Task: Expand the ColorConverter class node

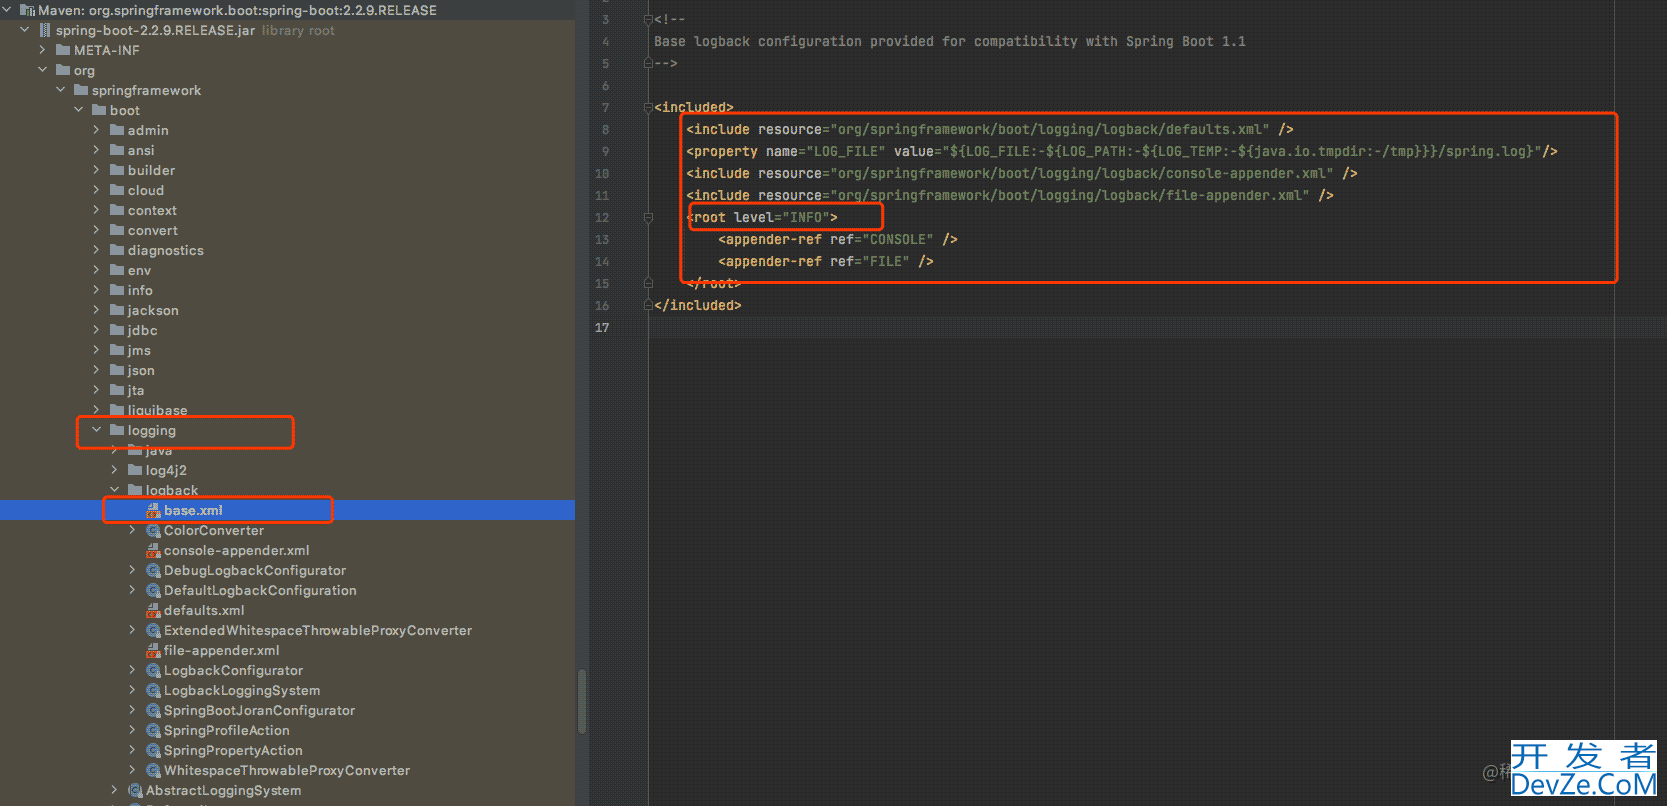Action: coord(133,530)
